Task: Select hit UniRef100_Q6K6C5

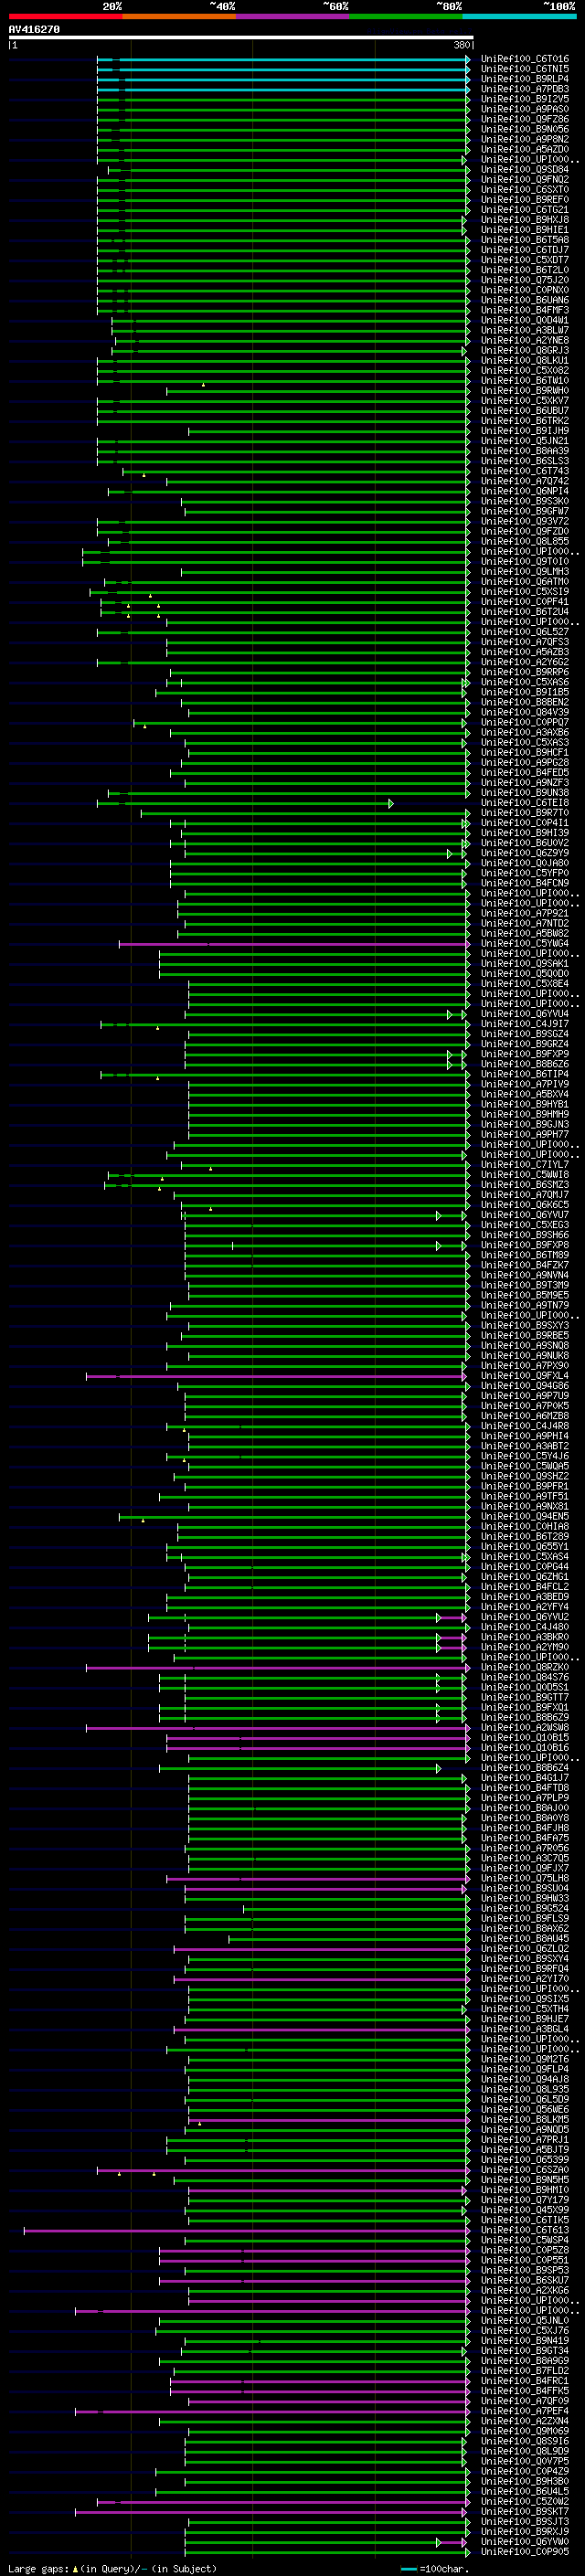Action: pyautogui.click(x=525, y=1205)
